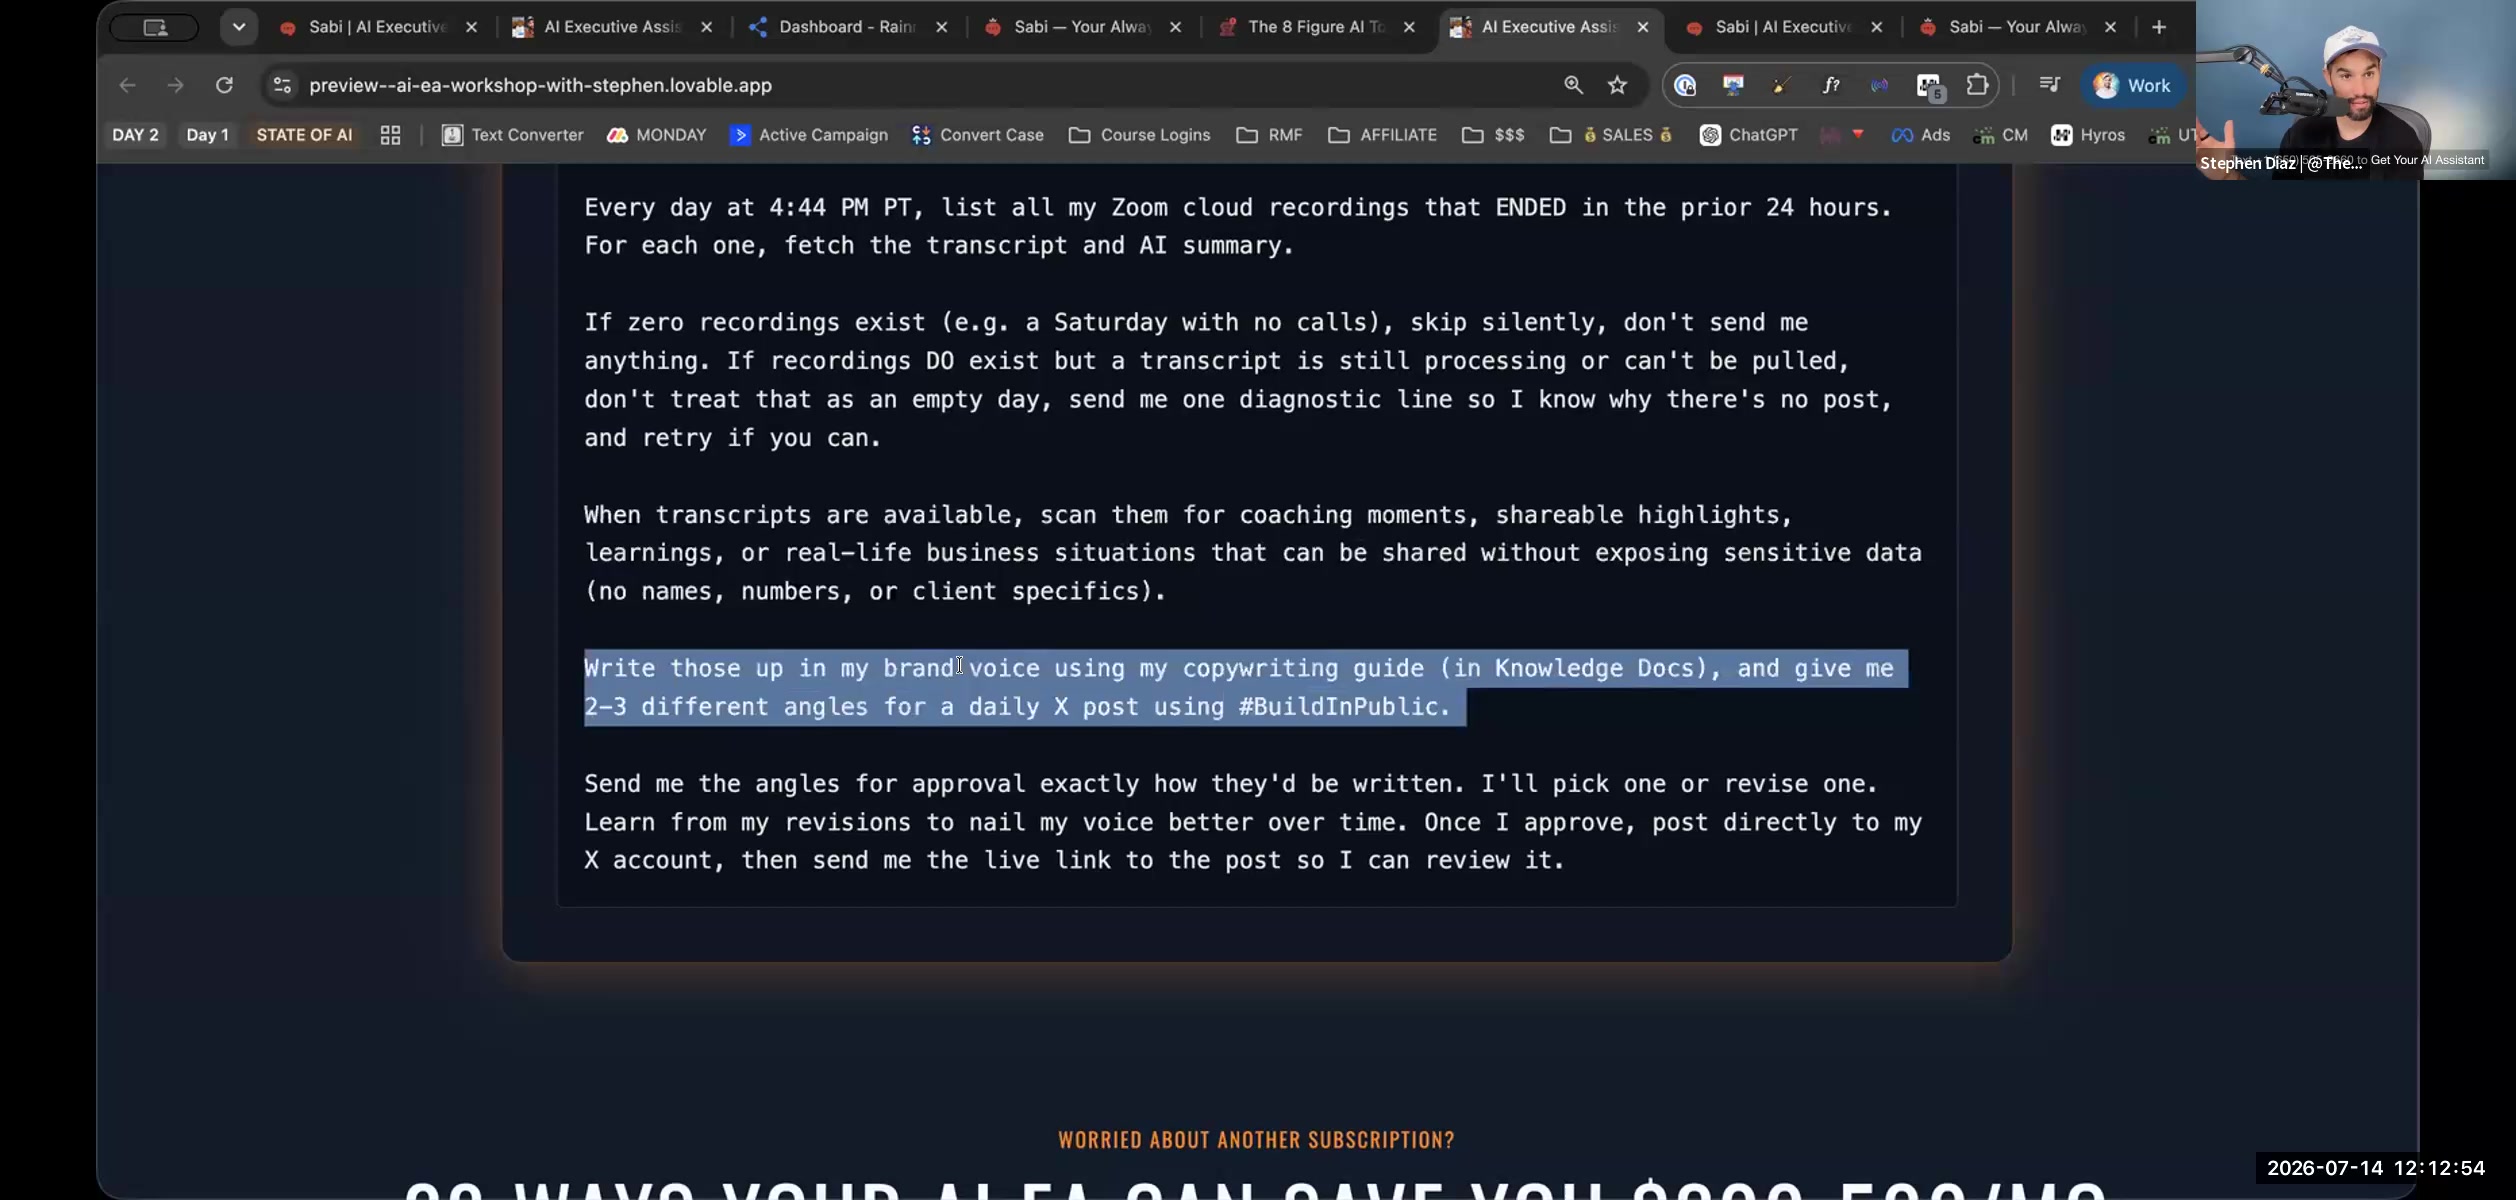Open the Hyros bookmark
The width and height of the screenshot is (2516, 1200).
click(x=2088, y=135)
